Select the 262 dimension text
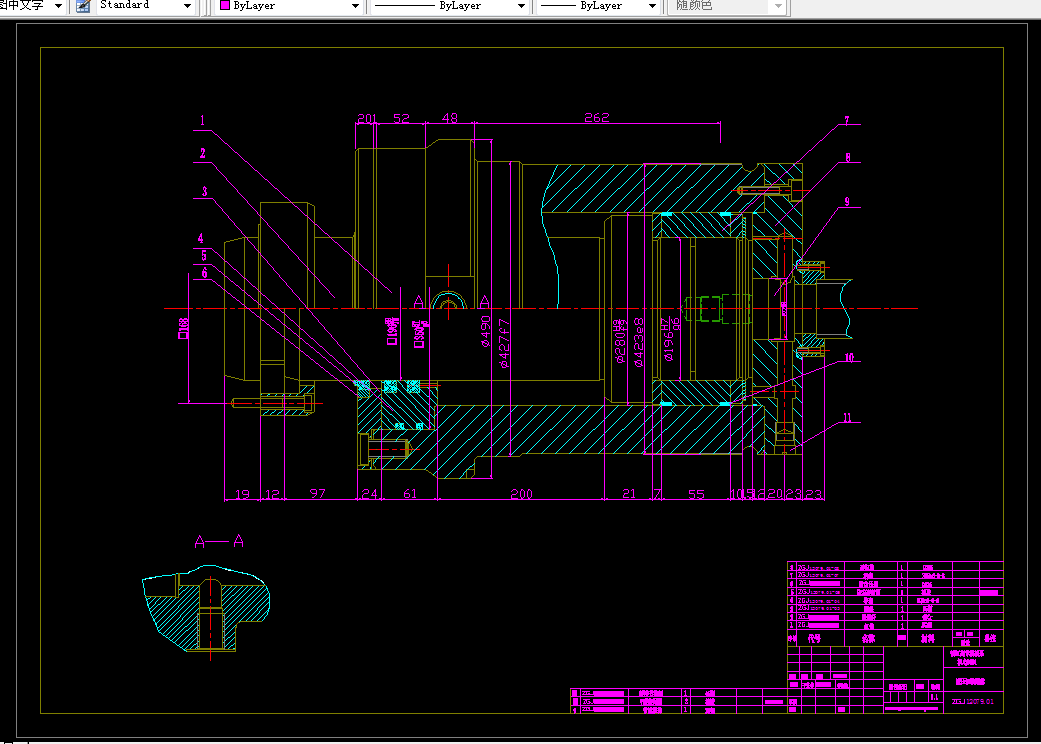 pyautogui.click(x=597, y=118)
